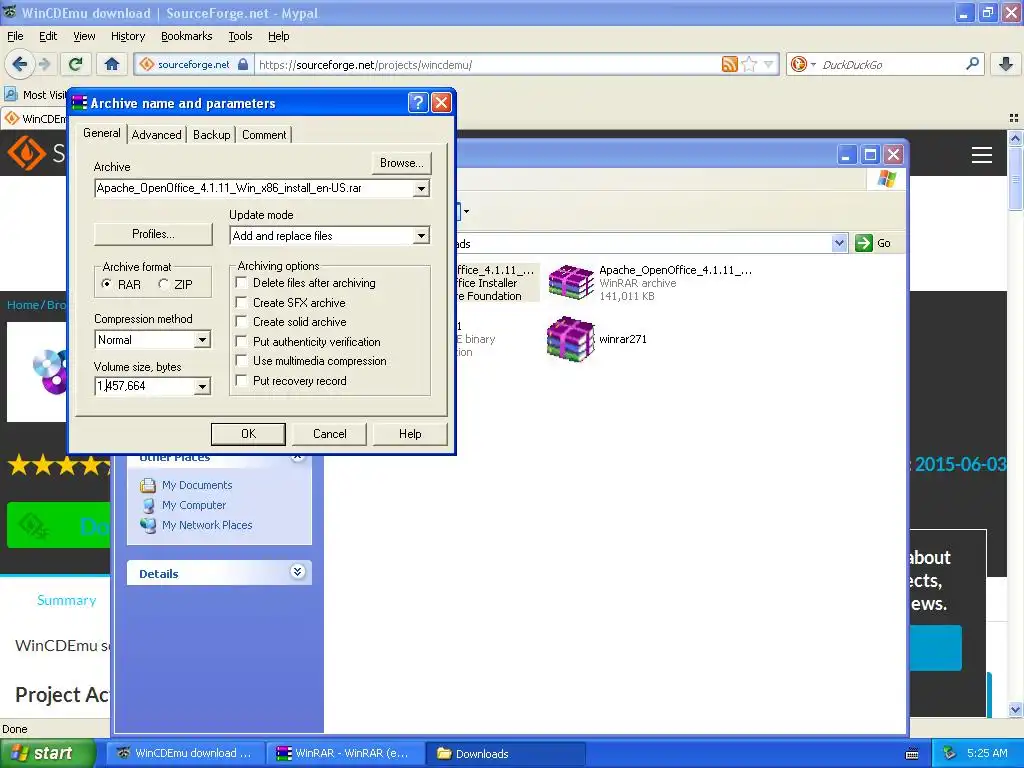This screenshot has width=1024, height=768.
Task: Open the Summary link on the webpage
Action: coord(67,600)
